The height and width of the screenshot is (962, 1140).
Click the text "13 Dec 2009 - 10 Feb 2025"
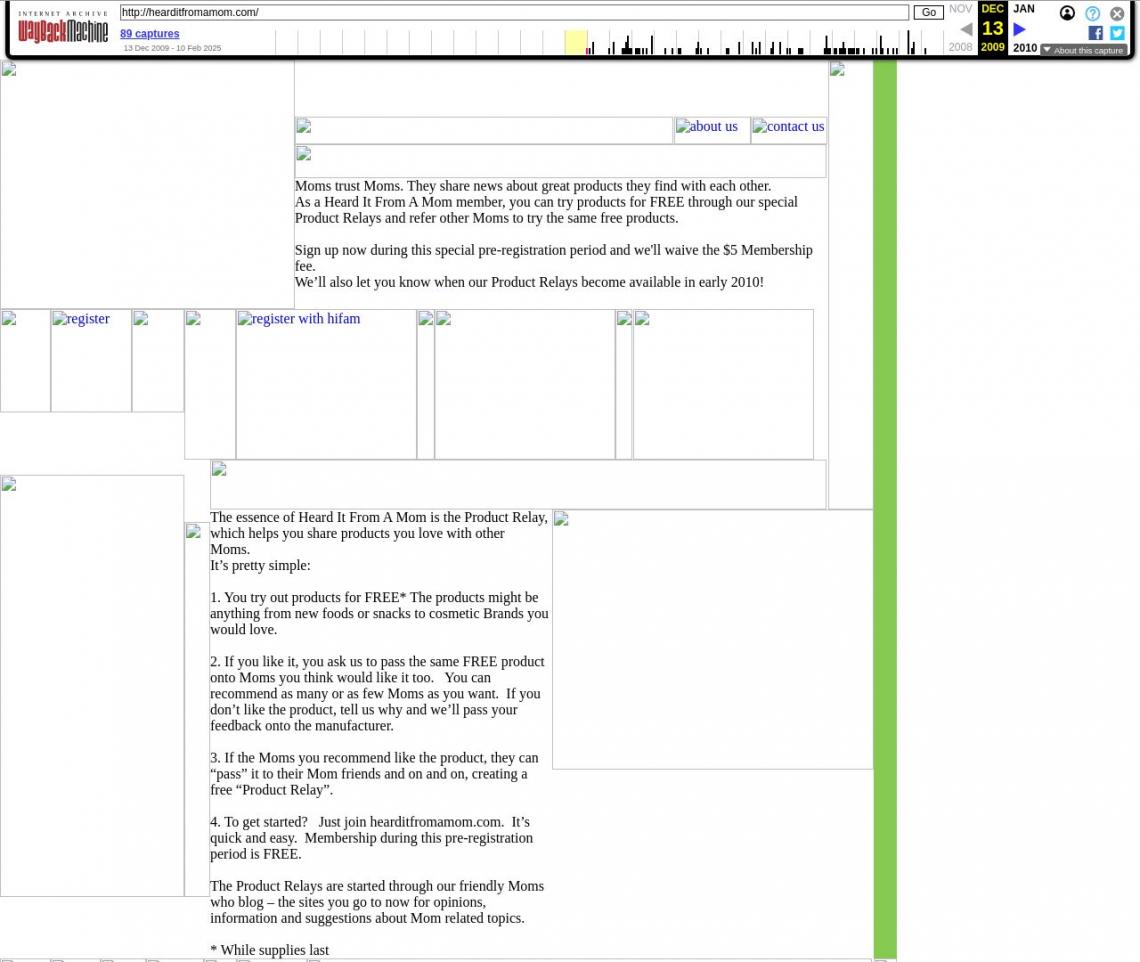pos(172,48)
